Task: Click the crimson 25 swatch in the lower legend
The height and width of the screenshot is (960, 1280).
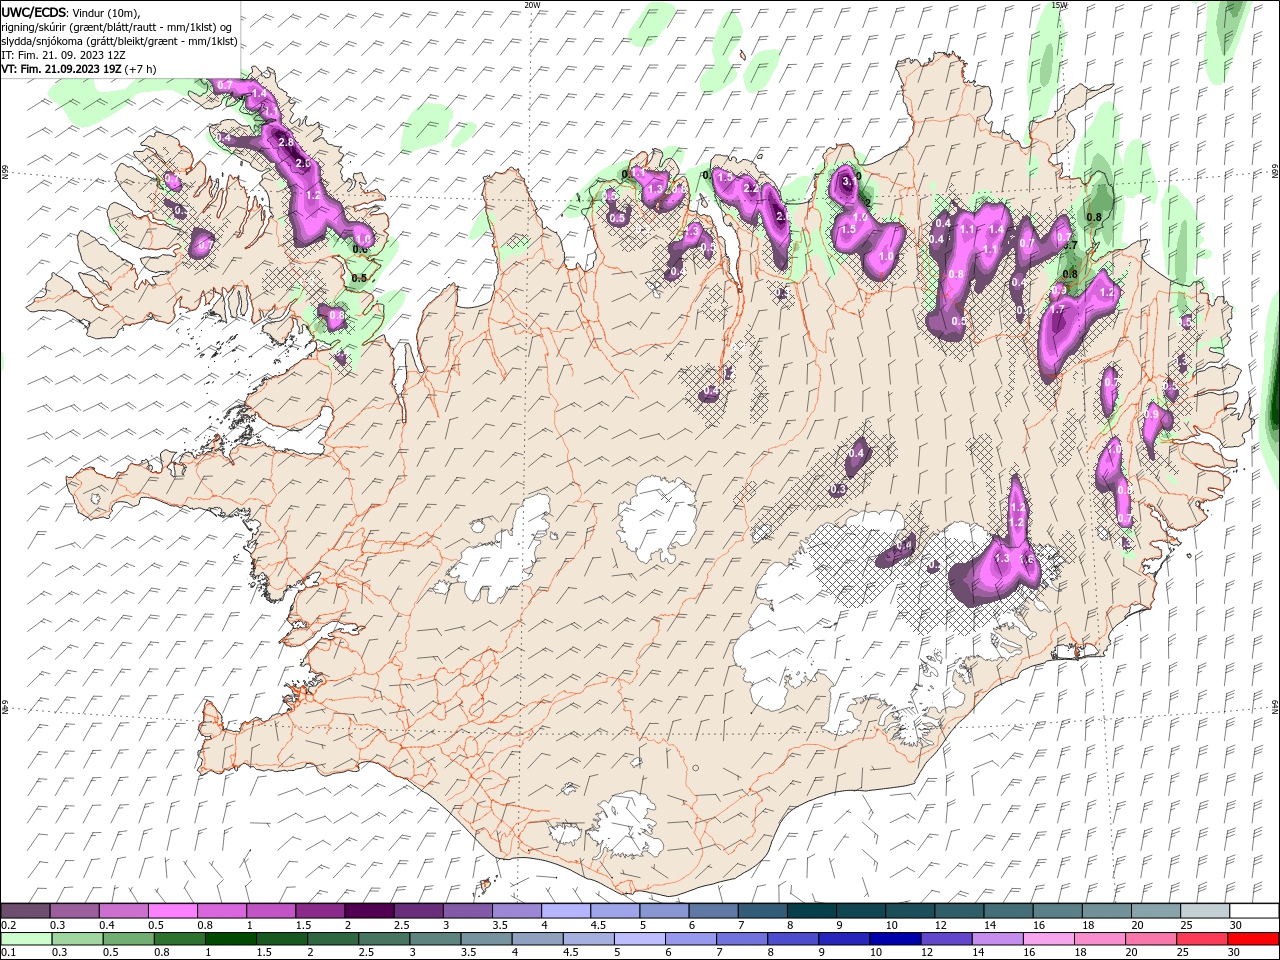Action: coord(1202,939)
